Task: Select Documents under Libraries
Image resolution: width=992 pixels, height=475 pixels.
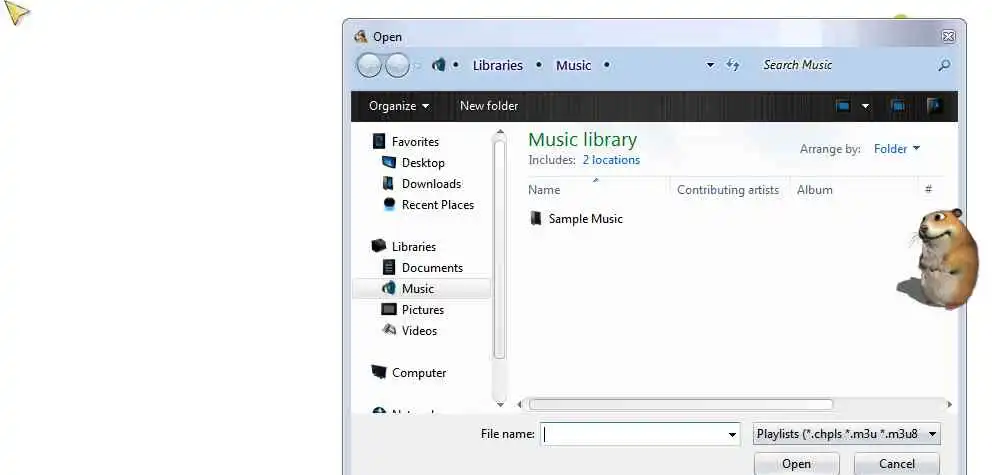Action: (x=432, y=268)
